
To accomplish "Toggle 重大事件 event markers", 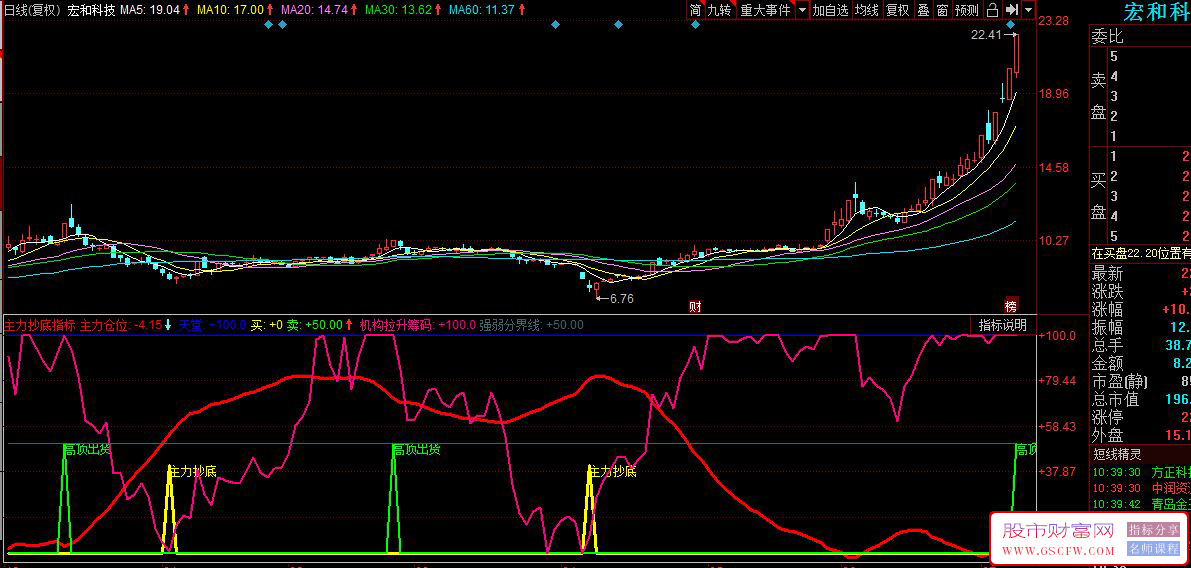I will point(766,10).
